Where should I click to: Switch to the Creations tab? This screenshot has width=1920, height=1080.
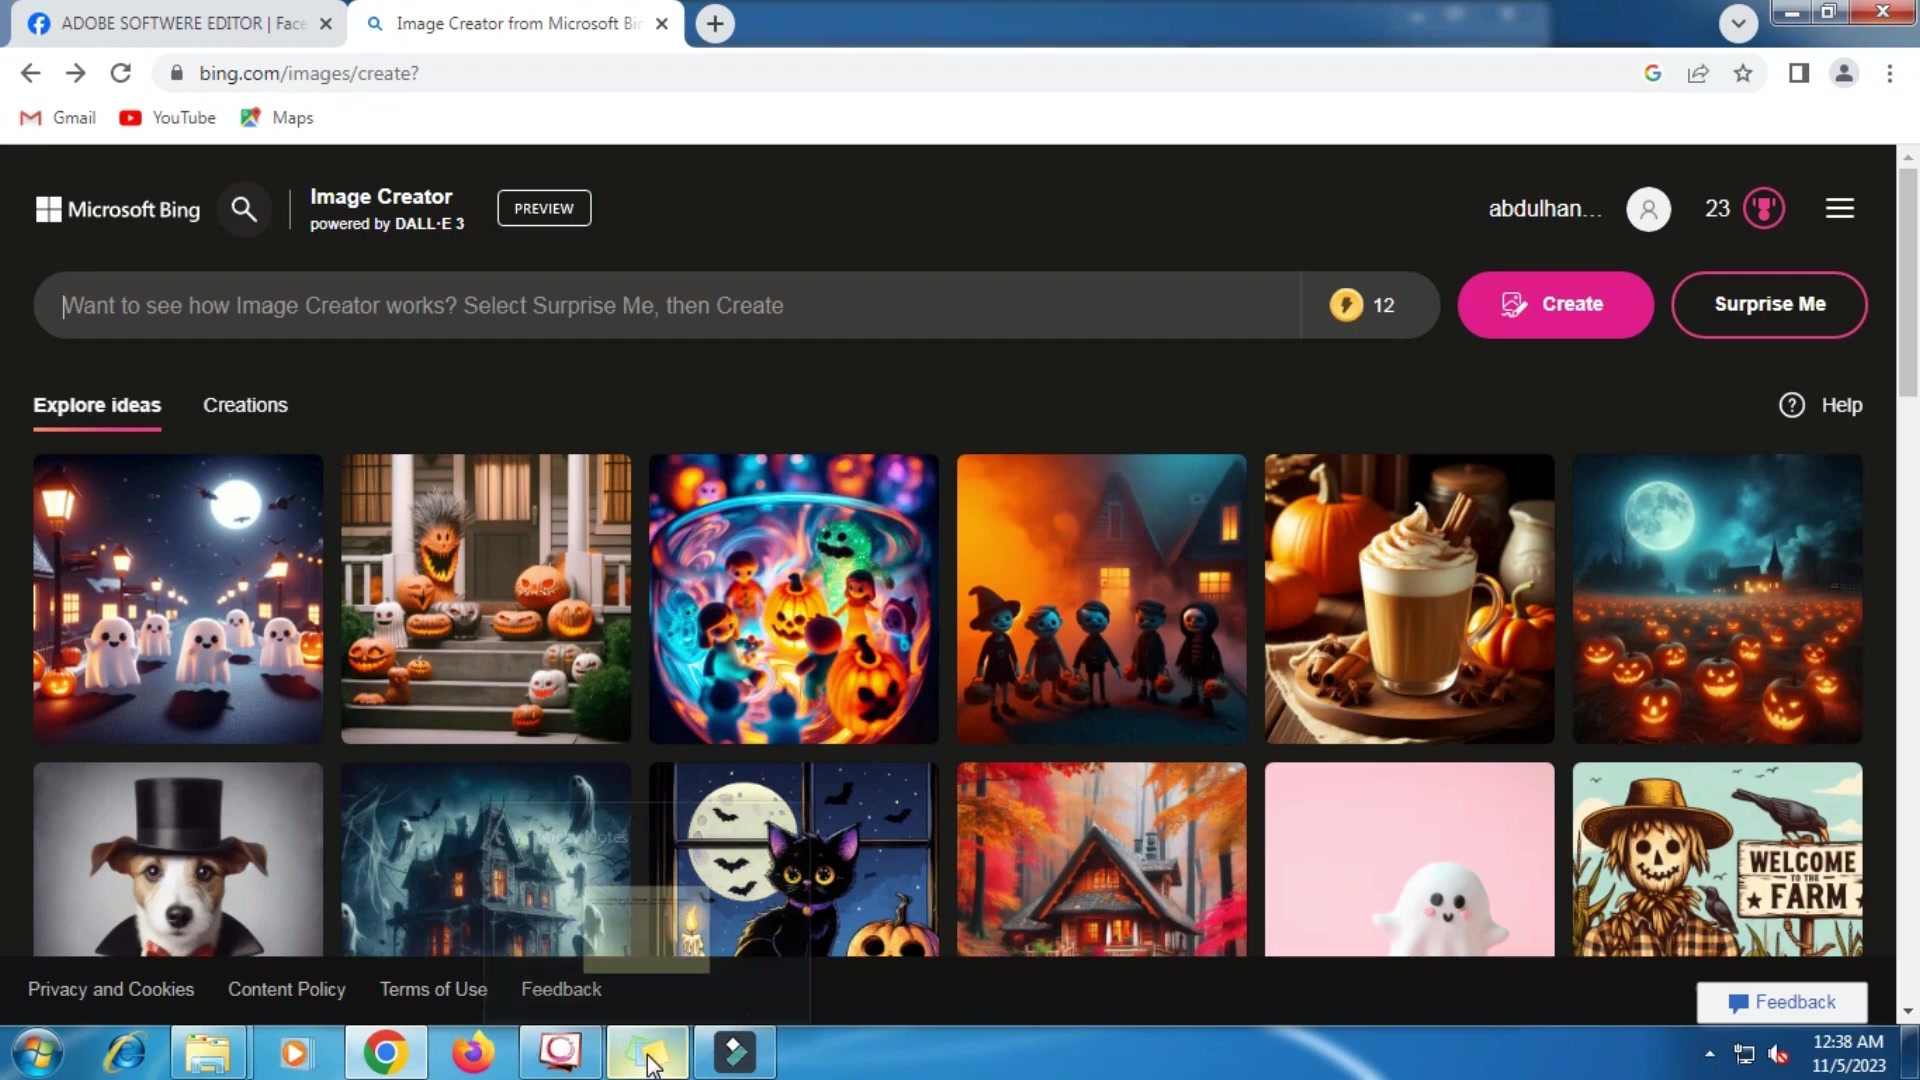click(245, 405)
